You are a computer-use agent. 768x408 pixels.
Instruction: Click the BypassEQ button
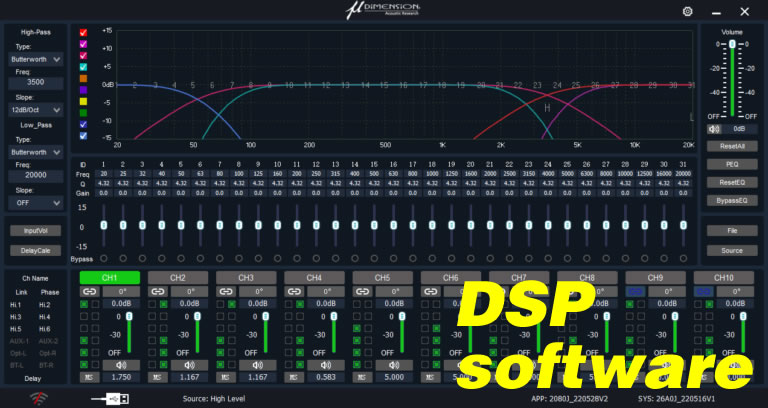pos(731,200)
